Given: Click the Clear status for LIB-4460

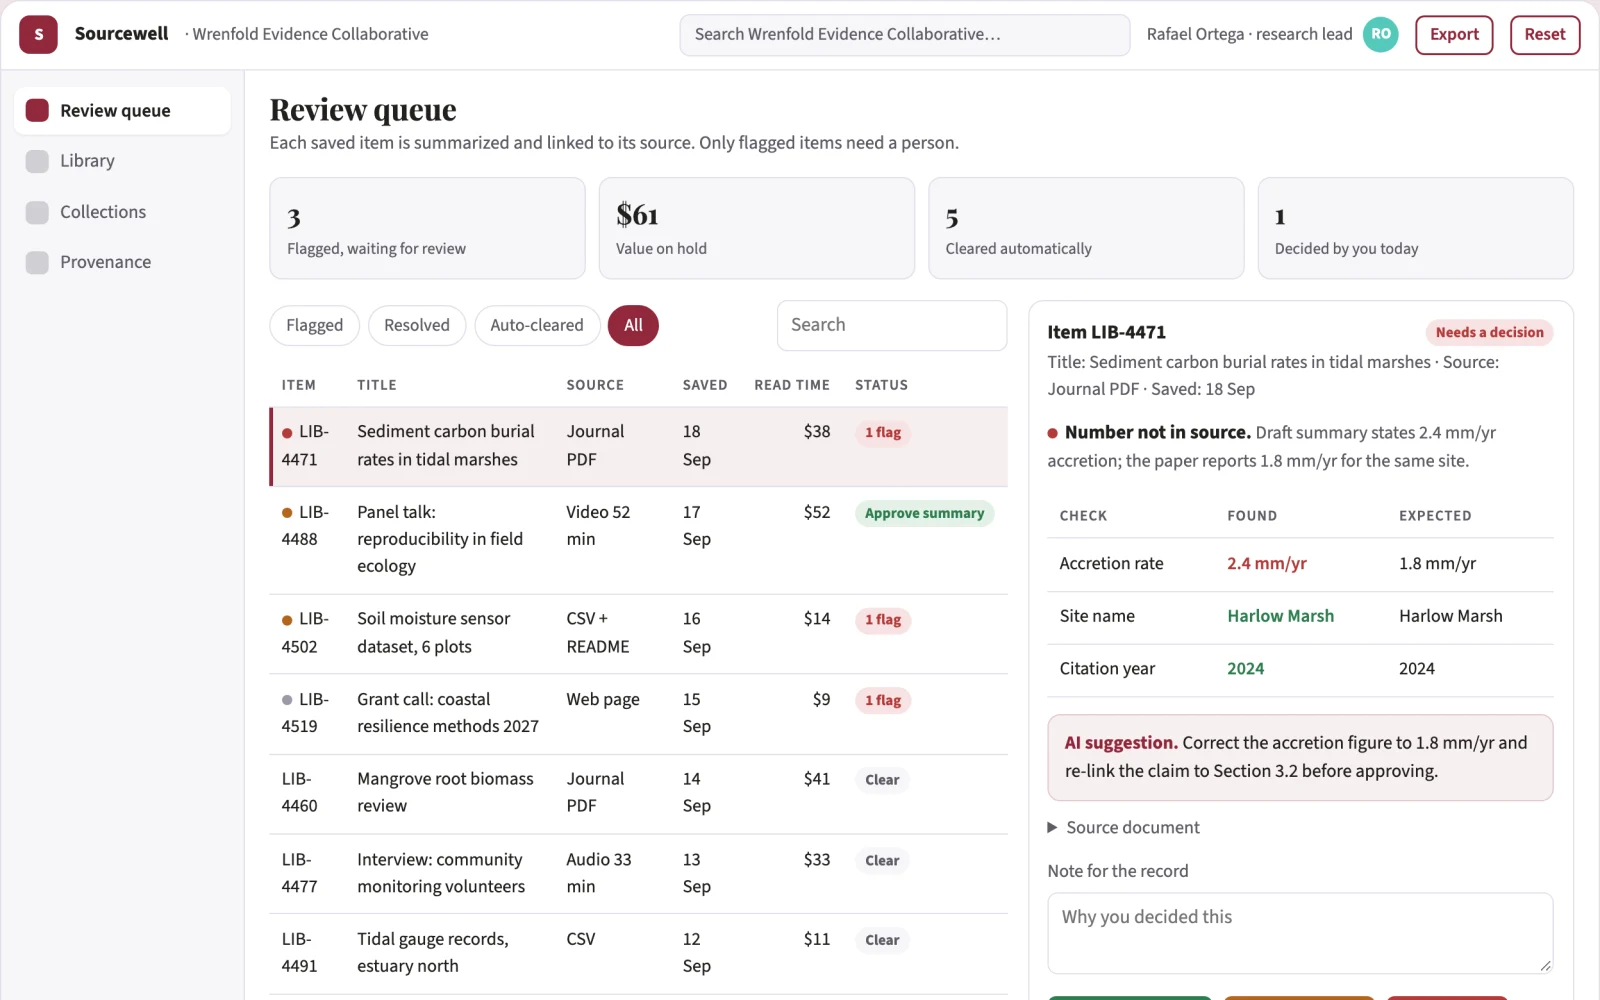Looking at the screenshot, I should coord(882,780).
